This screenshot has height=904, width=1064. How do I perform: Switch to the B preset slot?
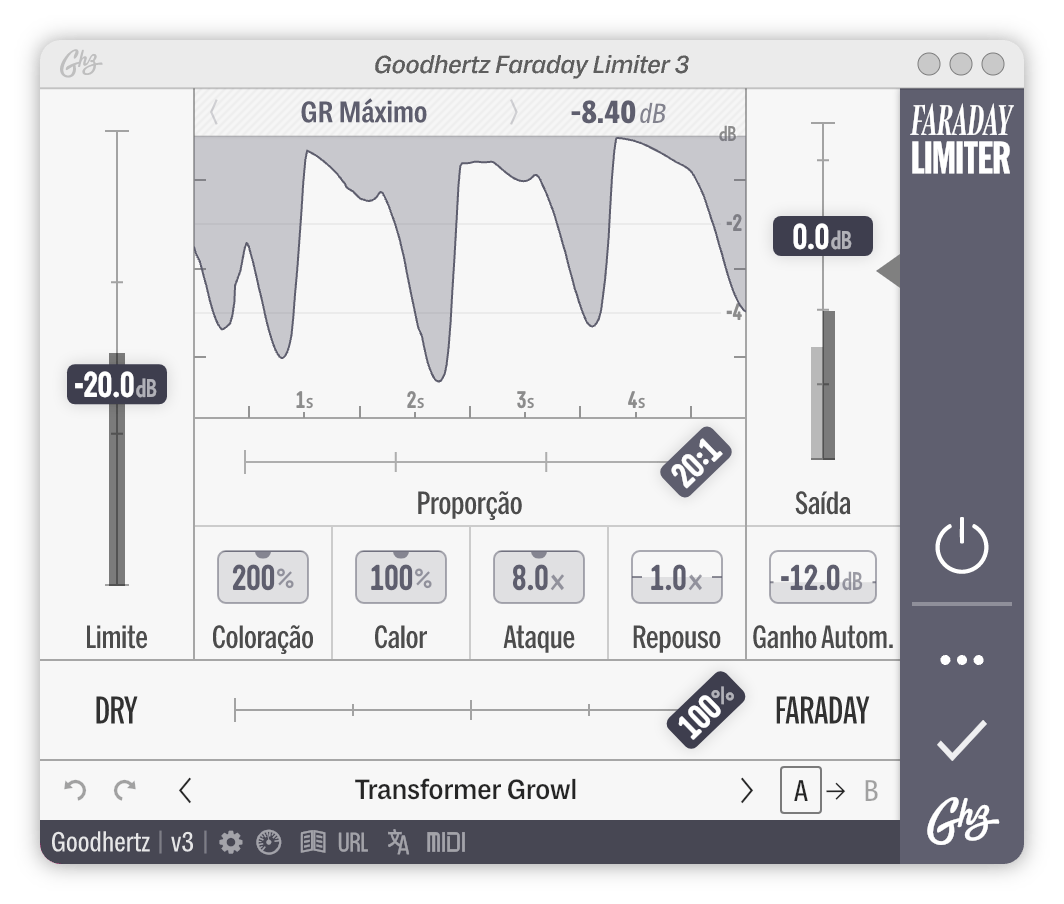click(x=871, y=791)
